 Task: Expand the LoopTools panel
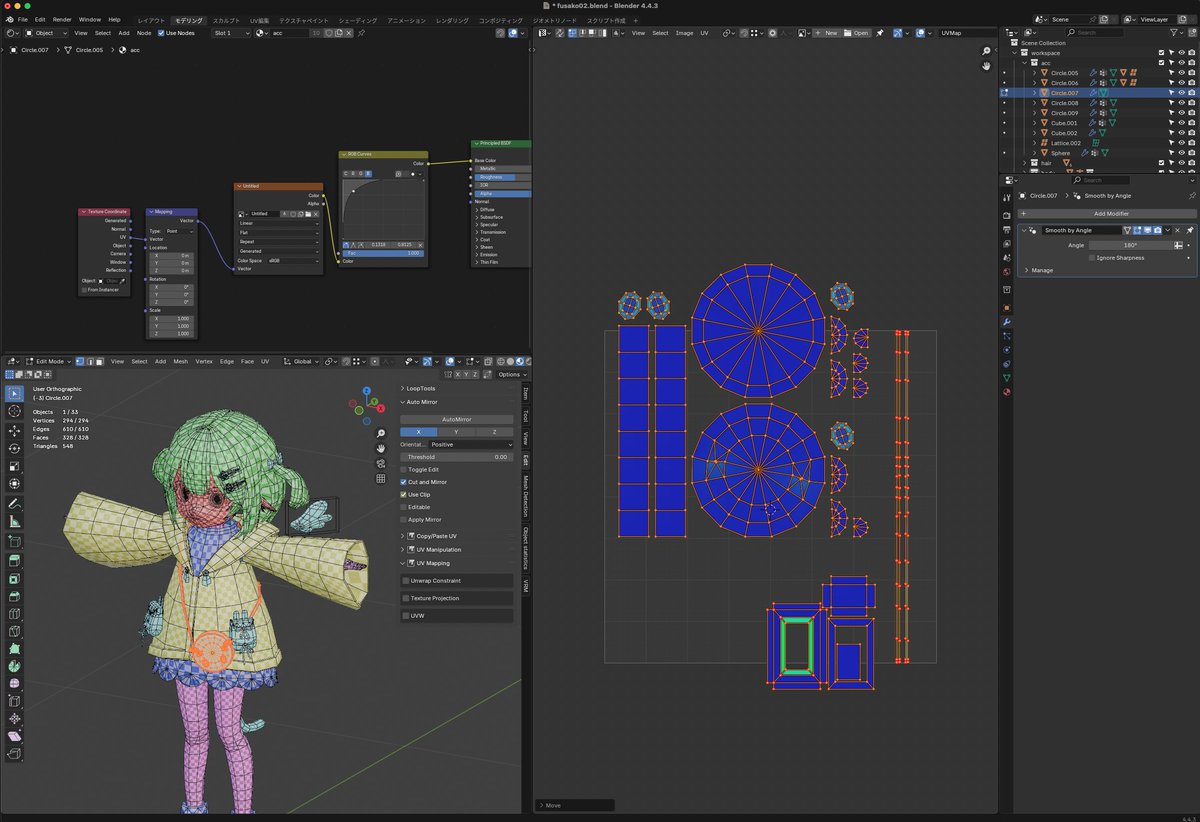[403, 388]
